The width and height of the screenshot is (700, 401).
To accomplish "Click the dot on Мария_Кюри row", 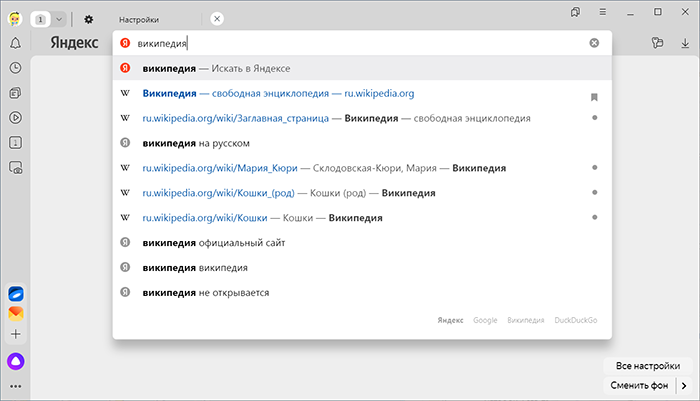I will [x=595, y=167].
